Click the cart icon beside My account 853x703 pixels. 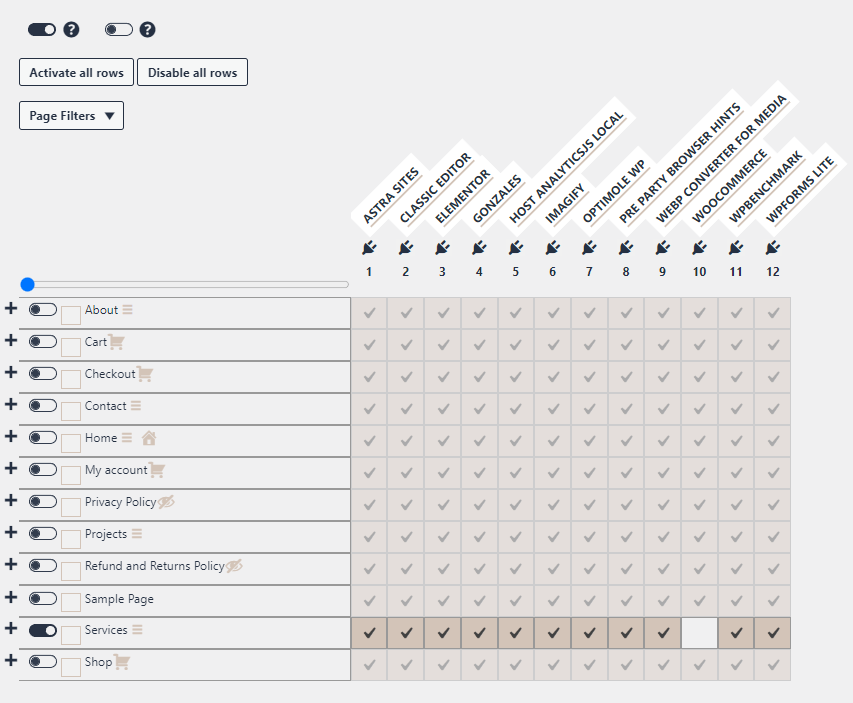click(x=157, y=470)
